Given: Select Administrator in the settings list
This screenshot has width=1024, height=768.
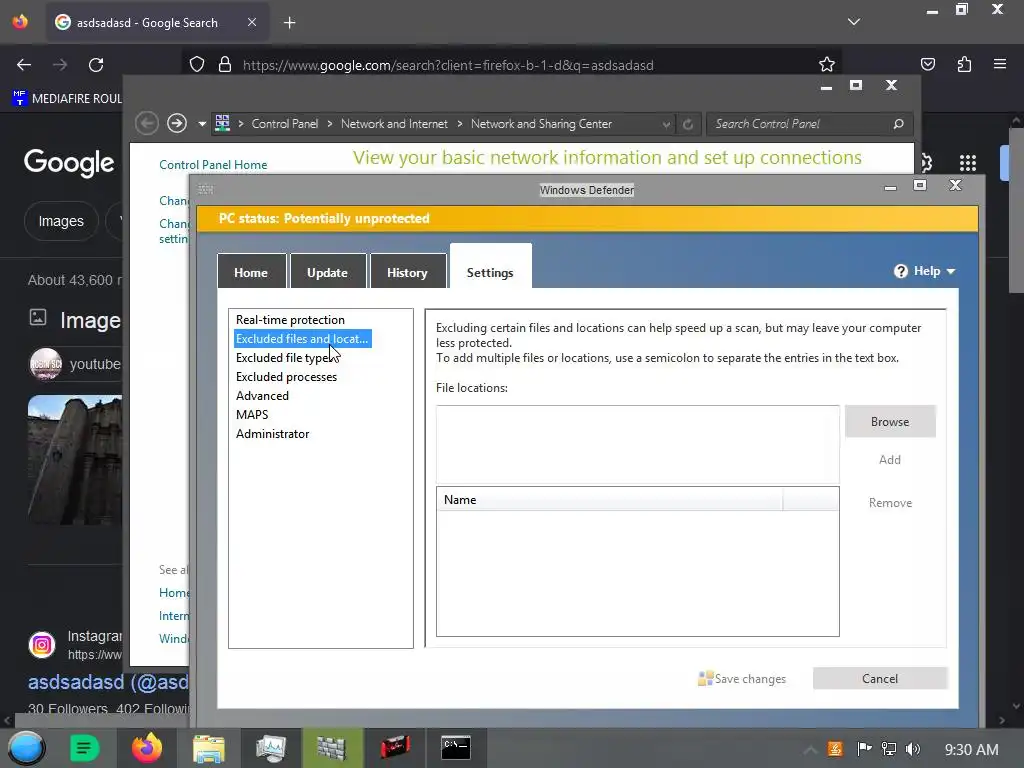Looking at the screenshot, I should click(272, 434).
